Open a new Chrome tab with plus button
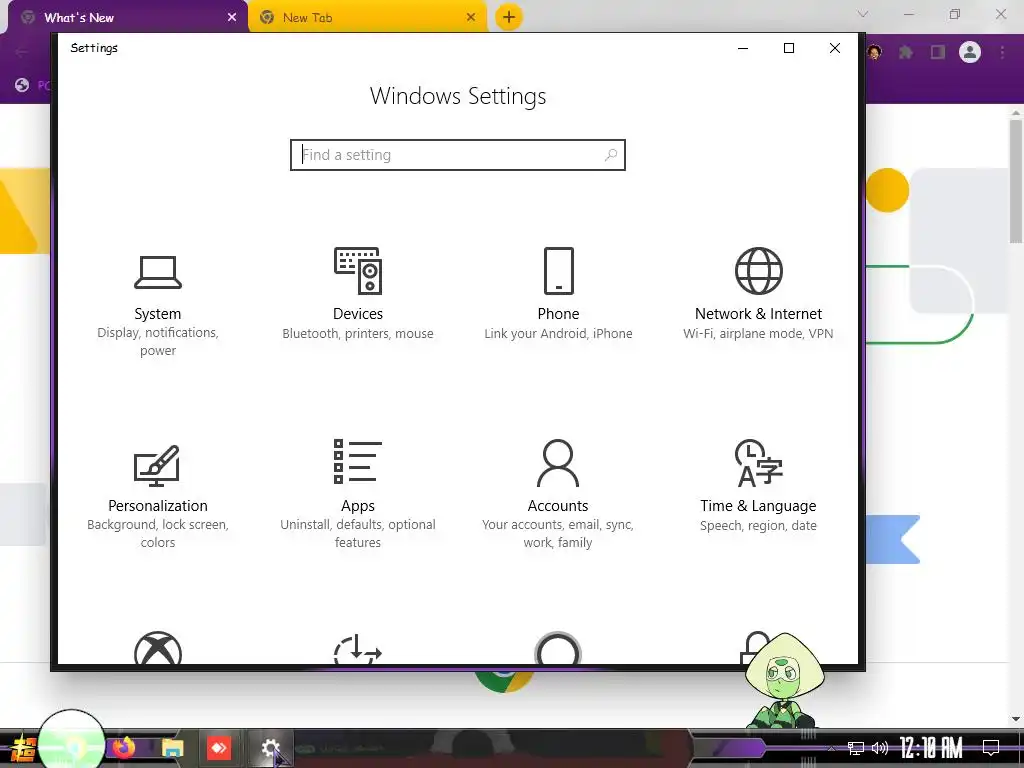 tap(509, 18)
